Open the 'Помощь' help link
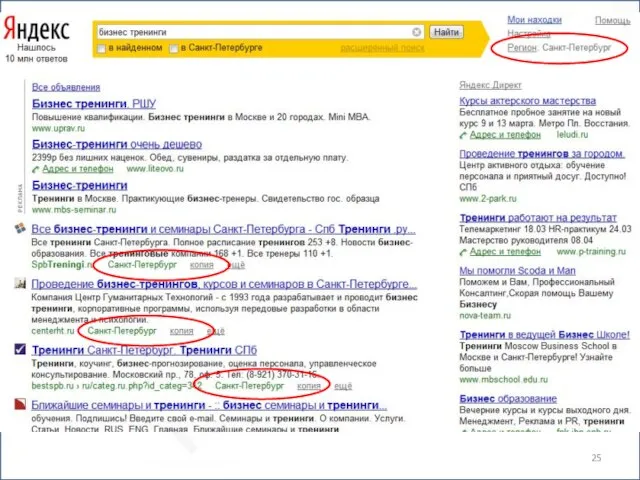The width and height of the screenshot is (640, 480). (612, 20)
